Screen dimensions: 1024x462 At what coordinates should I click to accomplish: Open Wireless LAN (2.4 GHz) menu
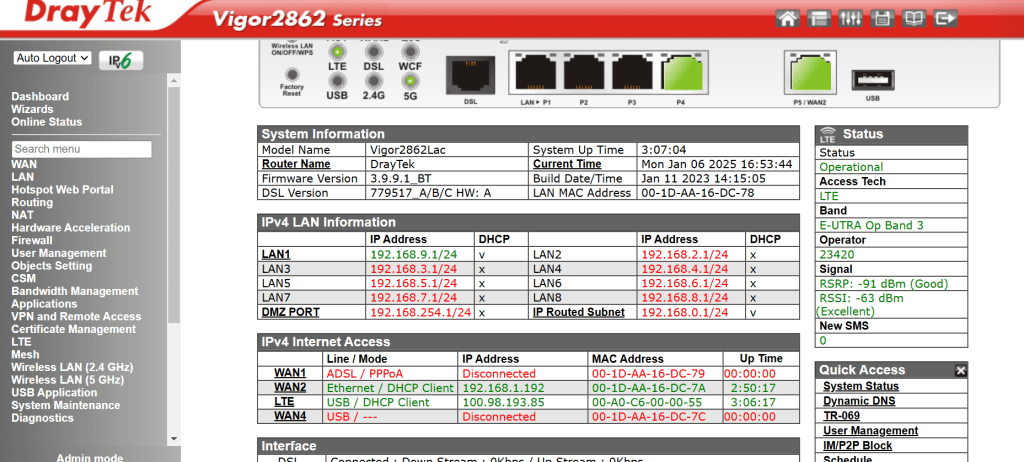(x=72, y=367)
